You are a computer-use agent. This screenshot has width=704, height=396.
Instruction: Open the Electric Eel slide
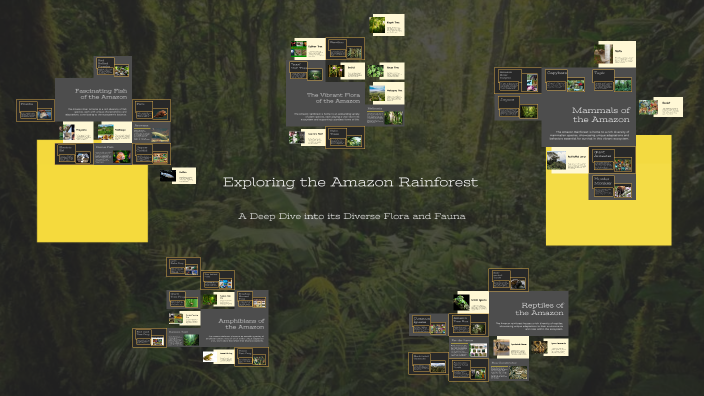tap(75, 154)
